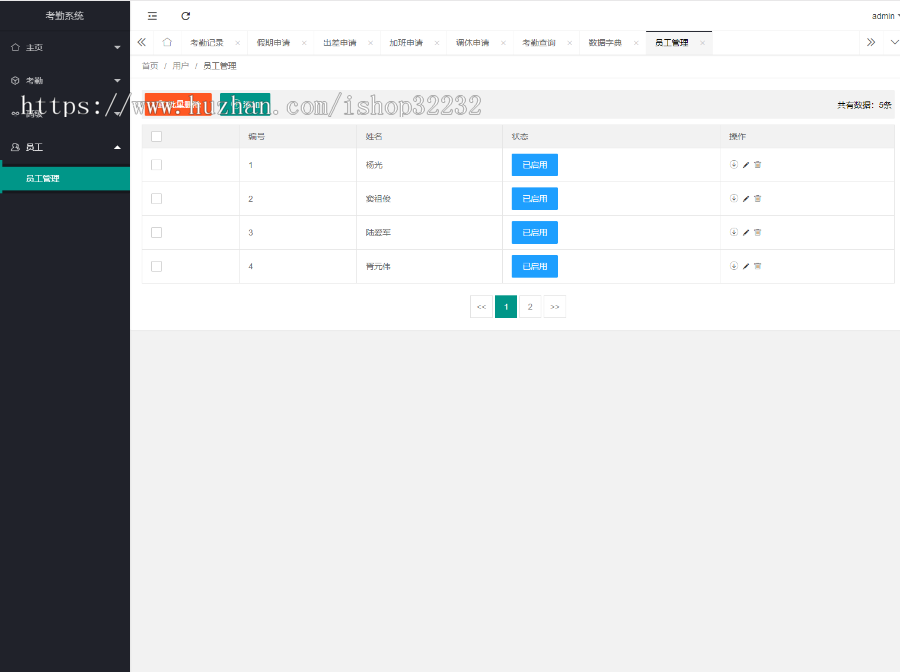Click the trash delete icon in row 4
The image size is (900, 672).
(x=758, y=266)
